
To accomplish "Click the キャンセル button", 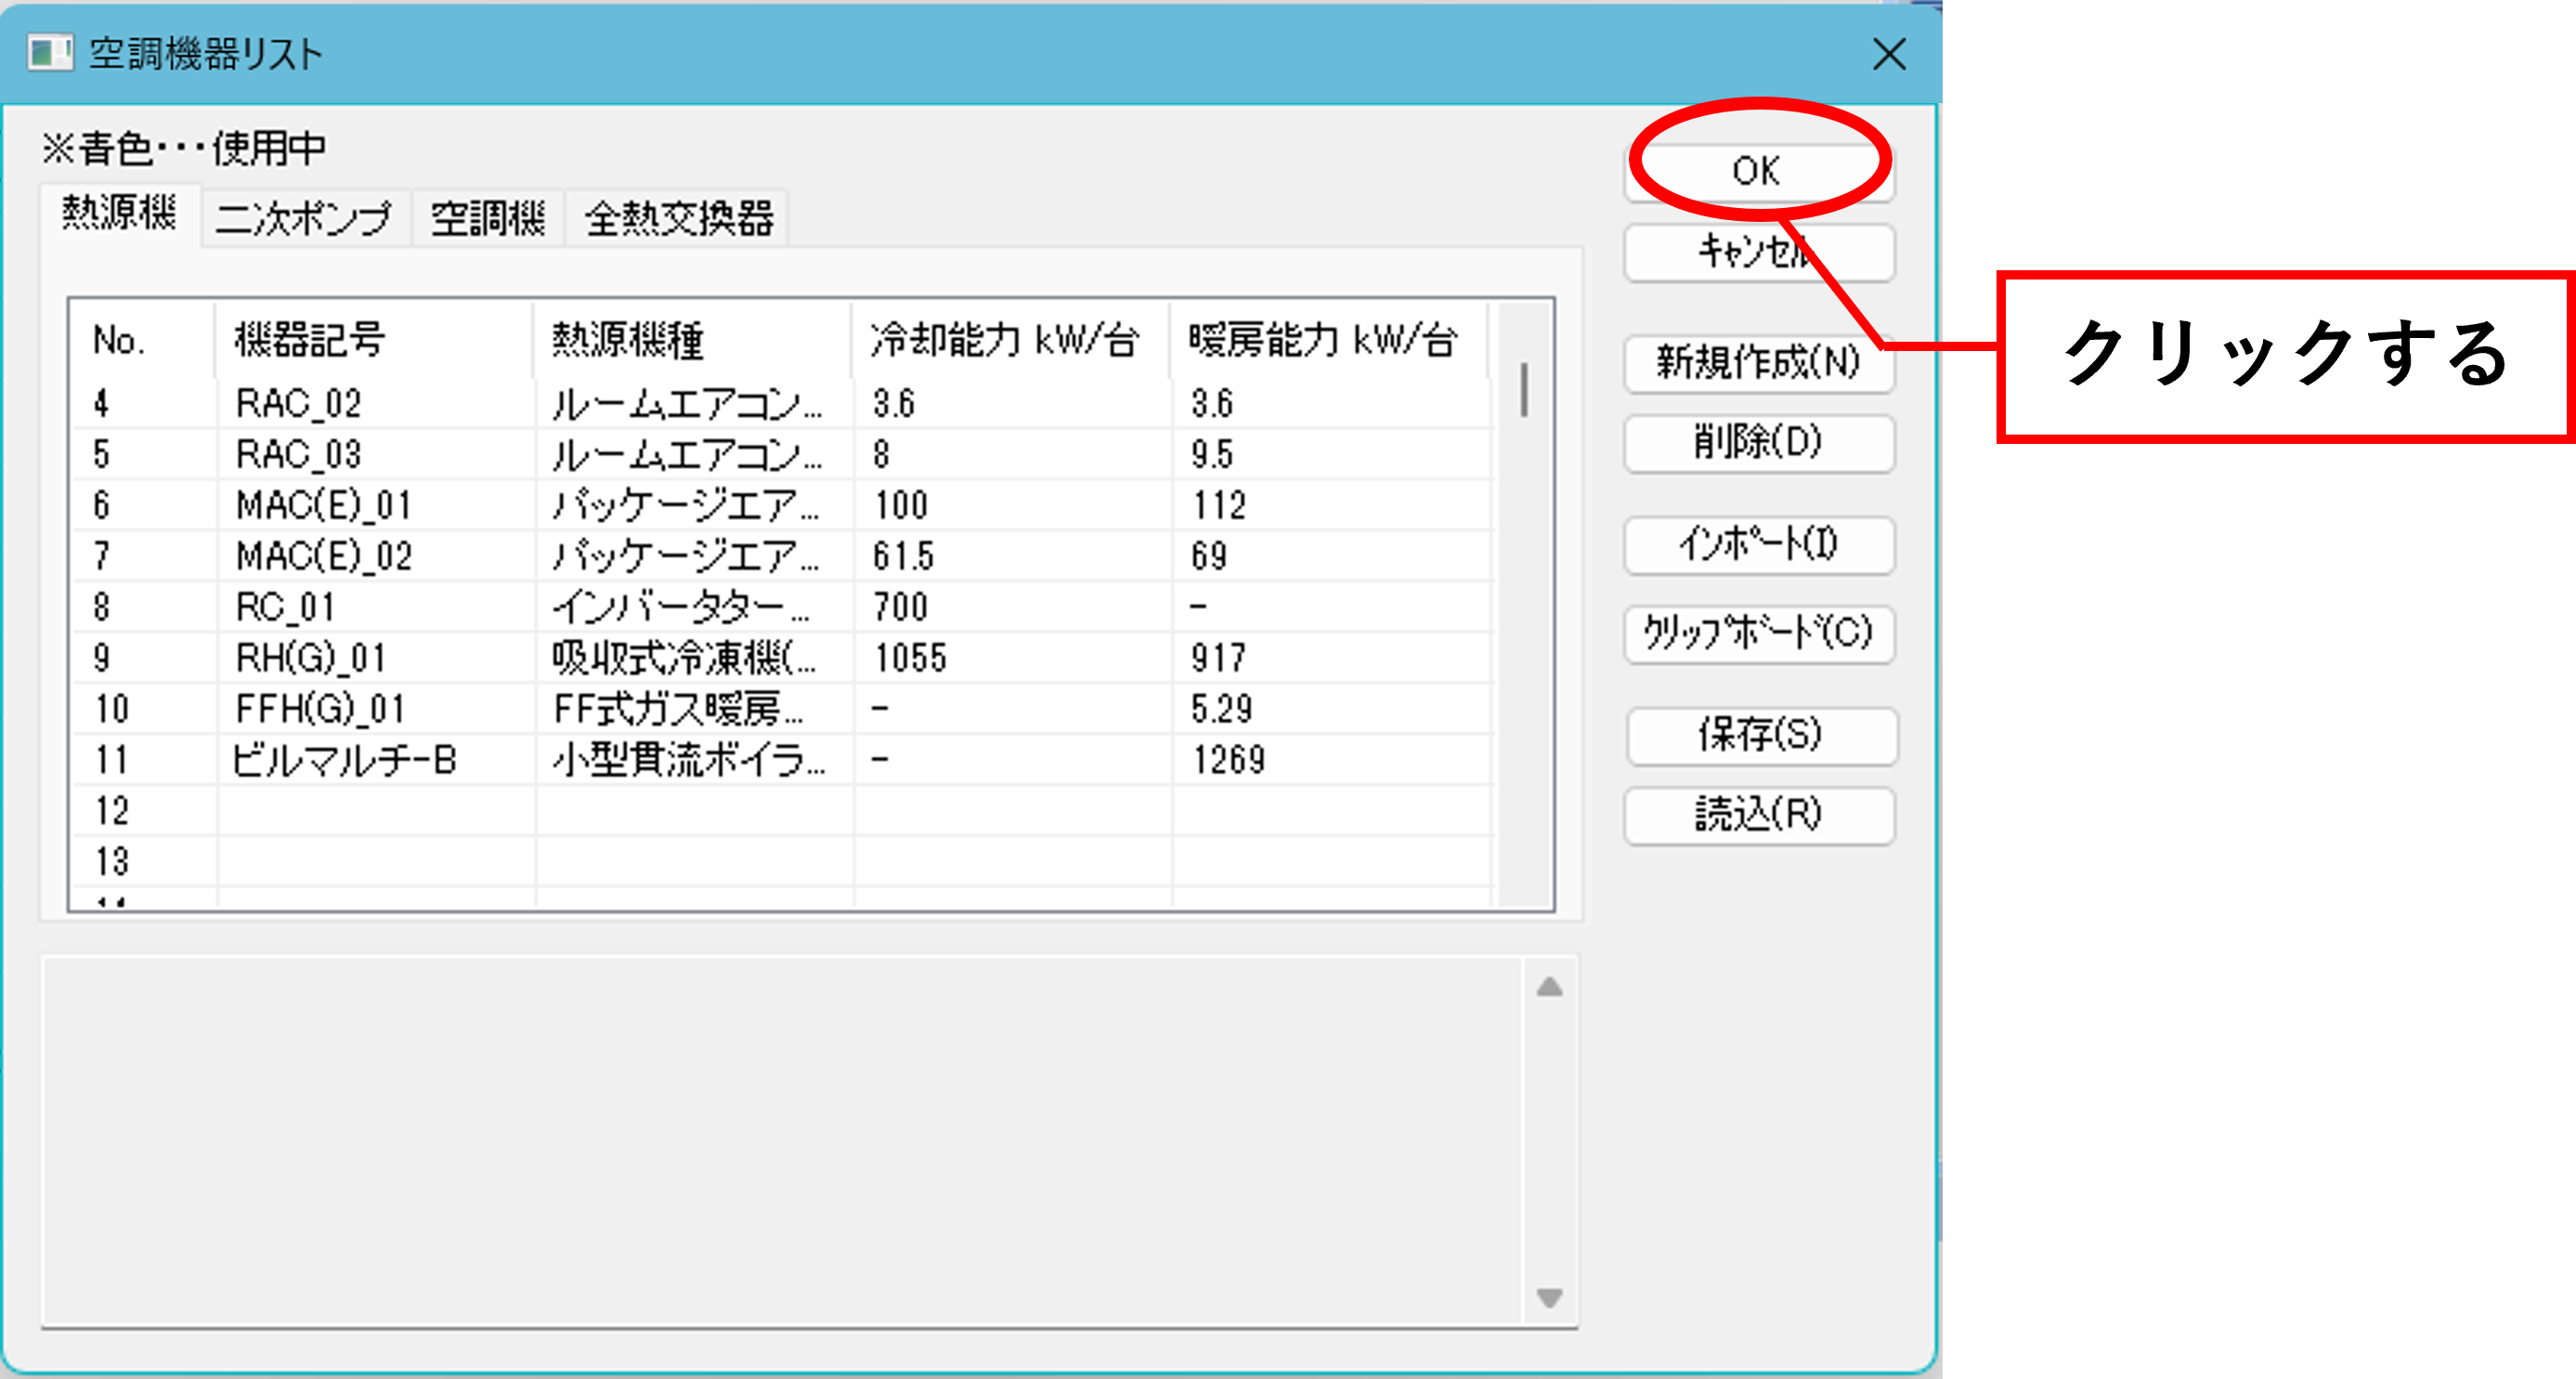I will tap(1759, 252).
